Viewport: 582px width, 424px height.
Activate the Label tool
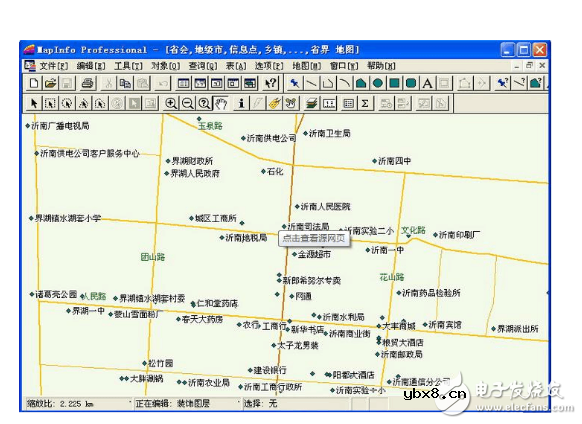[x=275, y=104]
